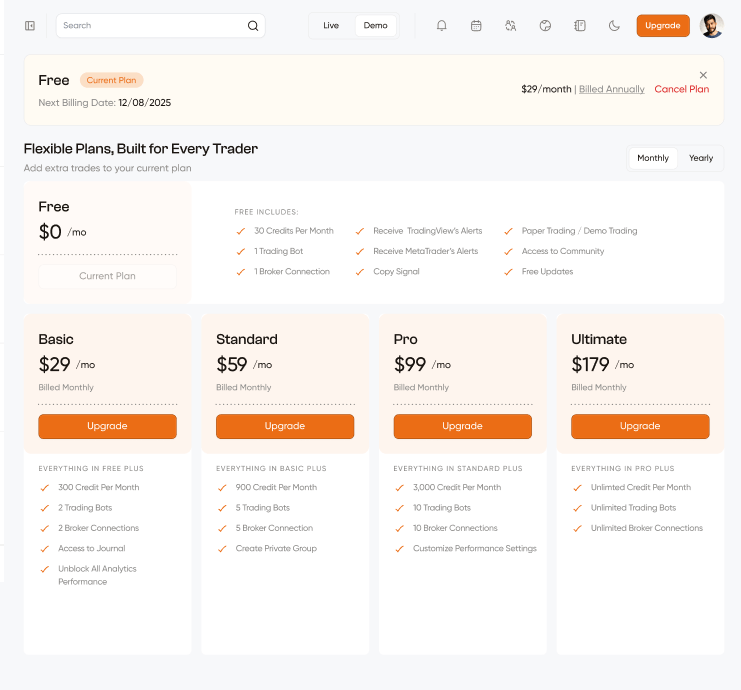Click "Receive TradingView's Alerts" text
This screenshot has width=741, height=690.
(428, 231)
